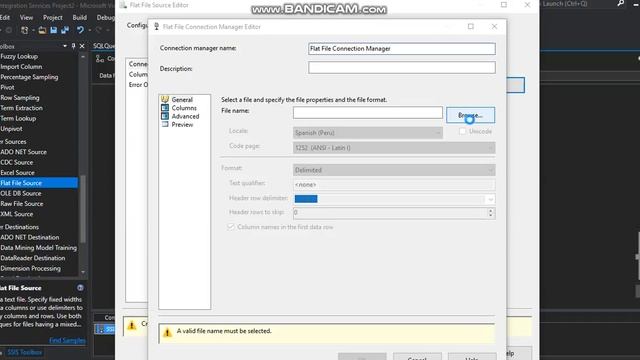This screenshot has height=360, width=640.
Task: Click the General page icon
Action: (x=165, y=99)
